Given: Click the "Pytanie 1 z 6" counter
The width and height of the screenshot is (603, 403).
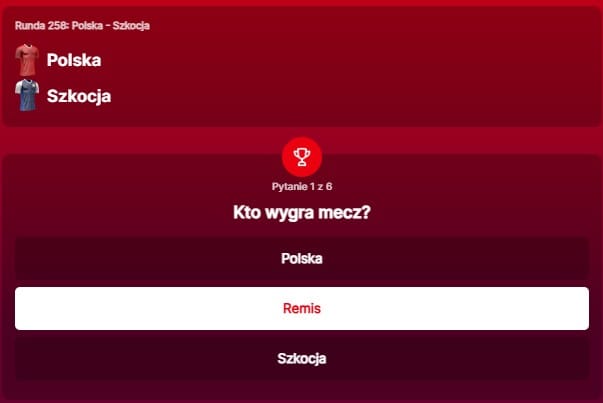Looking at the screenshot, I should (x=301, y=186).
